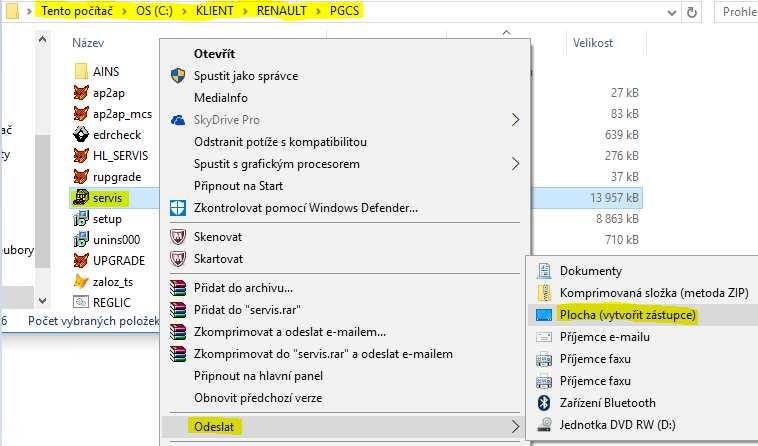Select the edrcheck file icon
Screen dimensions: 758x446
(x=81, y=134)
